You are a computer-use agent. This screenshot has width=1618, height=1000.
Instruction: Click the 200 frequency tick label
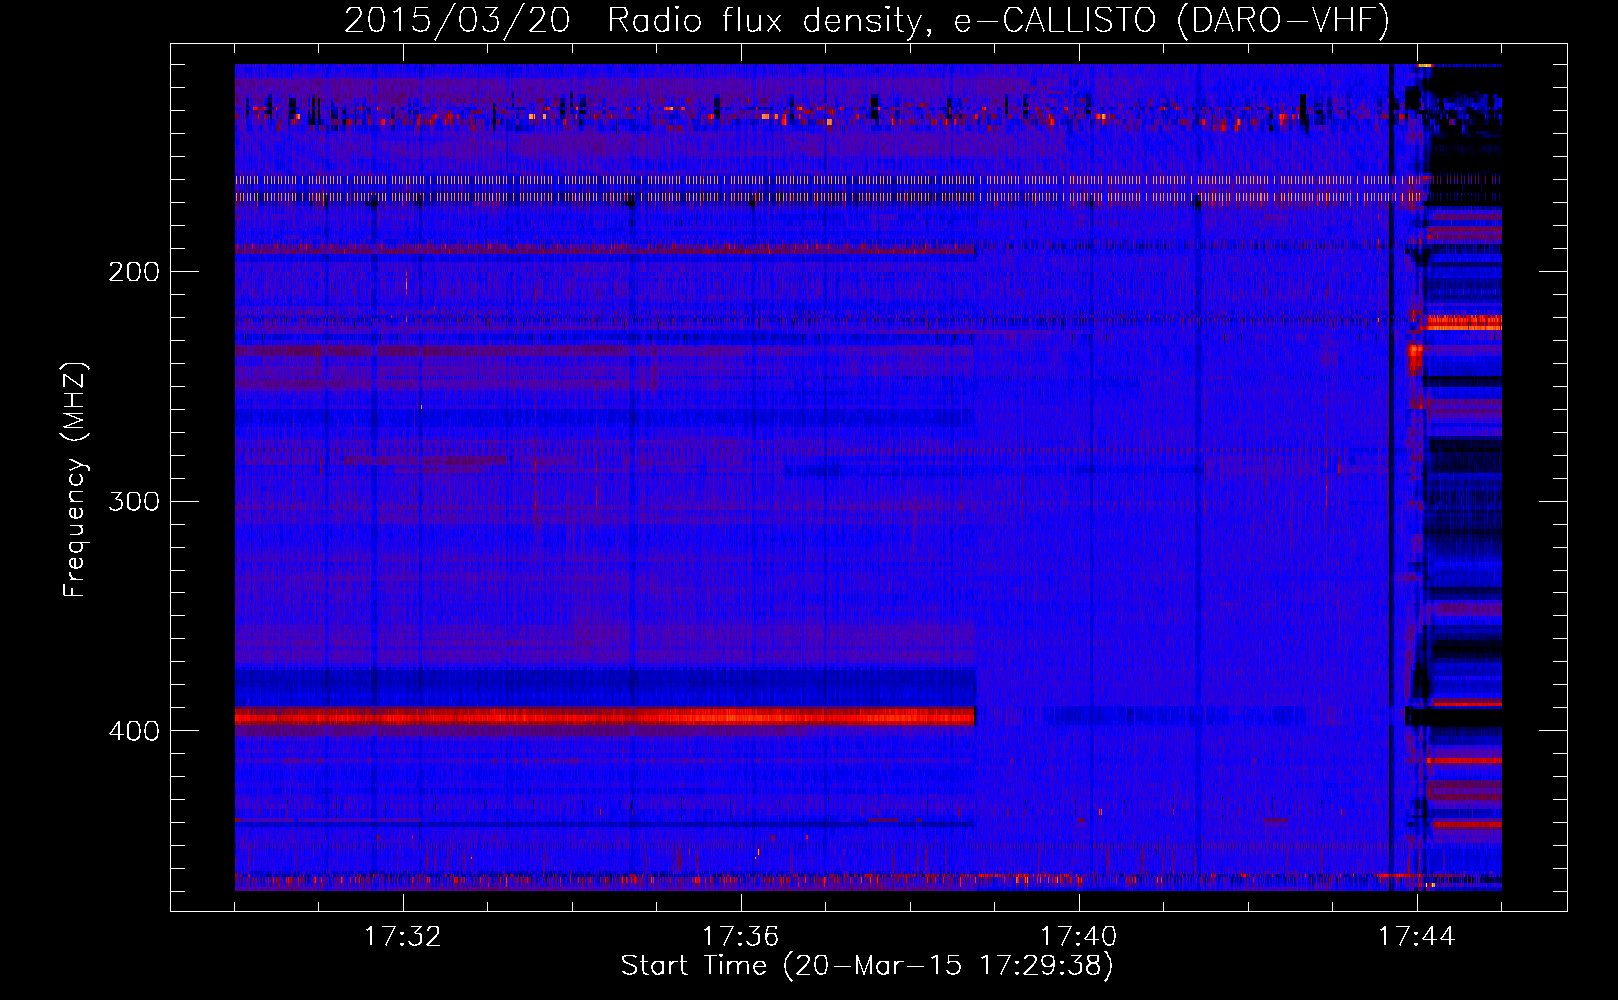(x=134, y=272)
